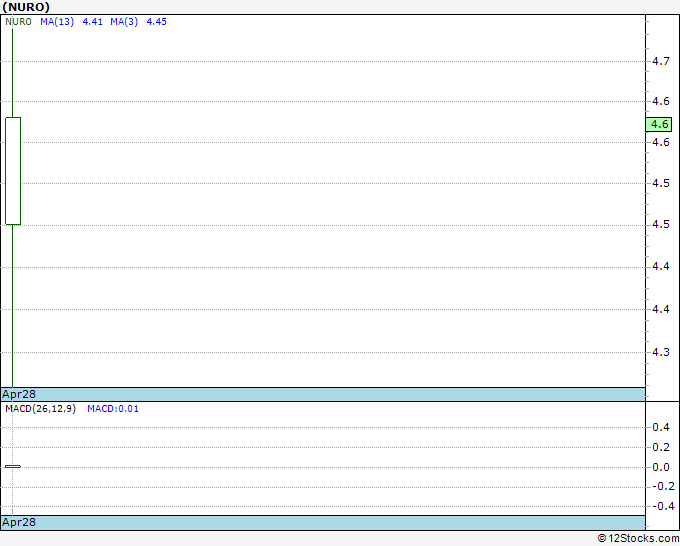Click the 0.4 MACD axis label

pos(661,427)
